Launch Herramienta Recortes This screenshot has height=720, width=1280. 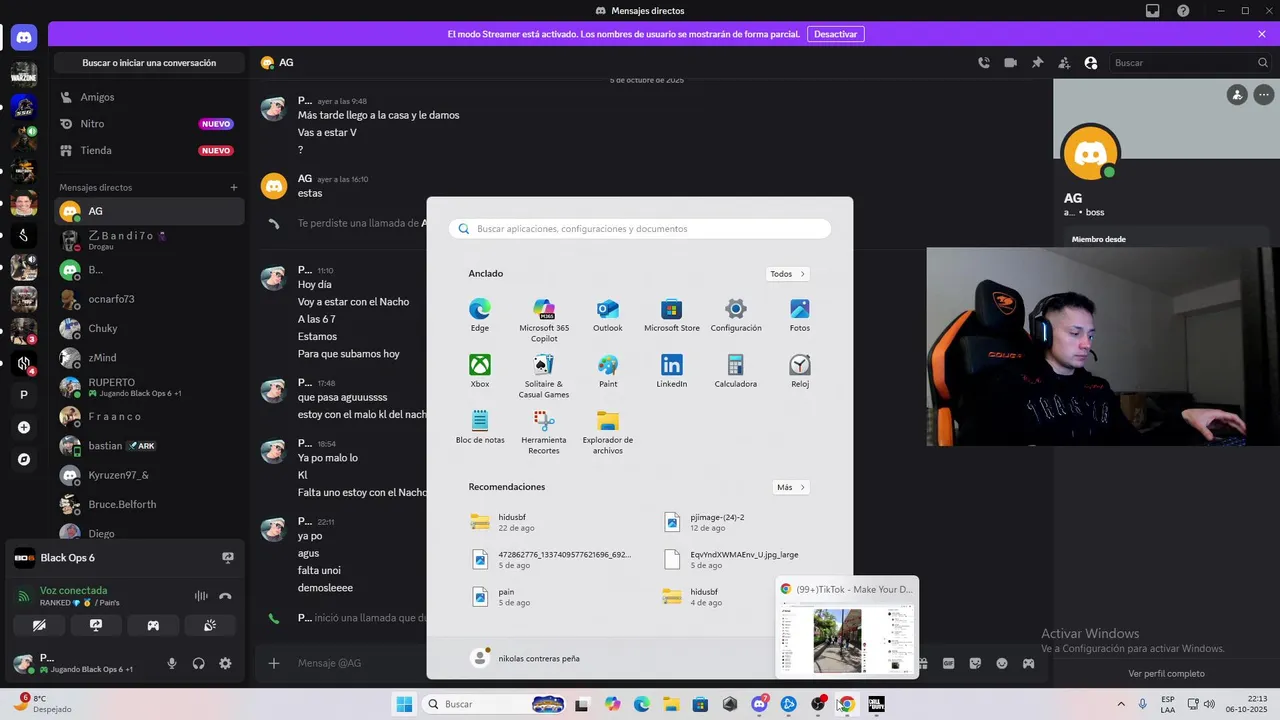(x=544, y=432)
